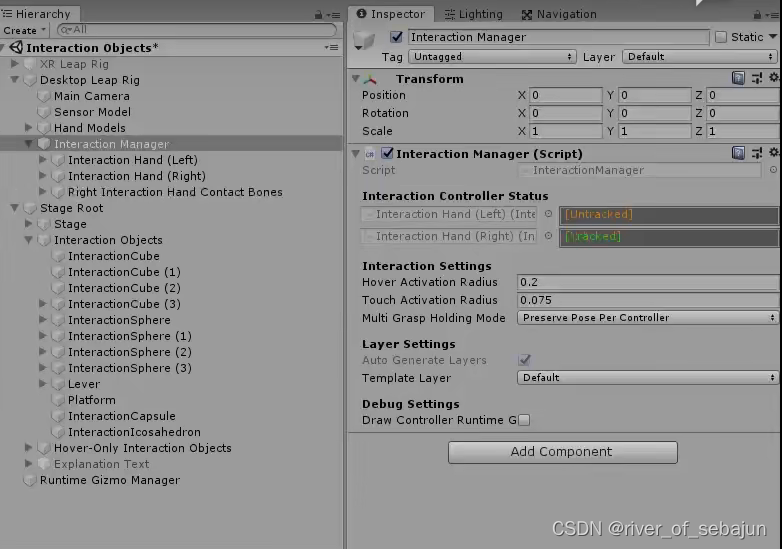Click the cube icon of Runtime Gizmo Manager
This screenshot has width=782, height=549.
tap(30, 480)
